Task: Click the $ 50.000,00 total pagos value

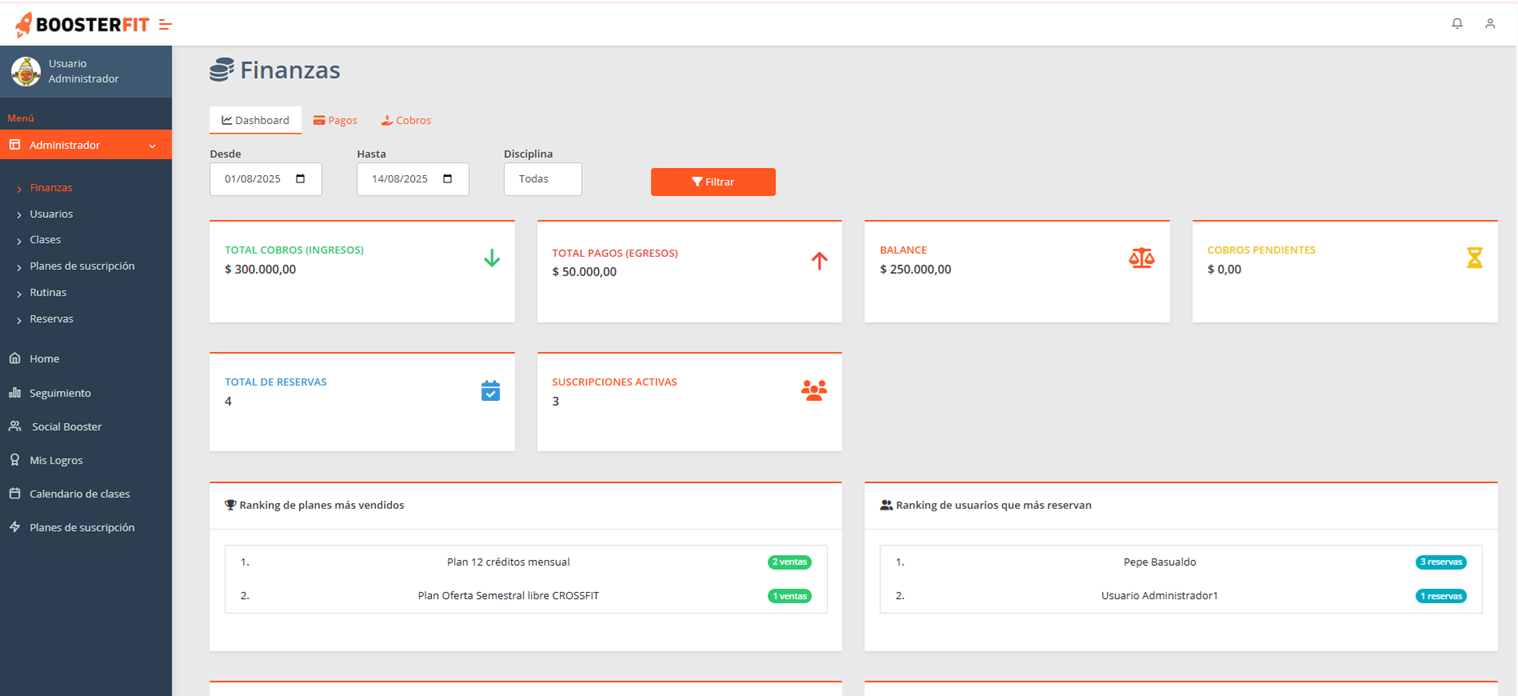Action: (584, 272)
